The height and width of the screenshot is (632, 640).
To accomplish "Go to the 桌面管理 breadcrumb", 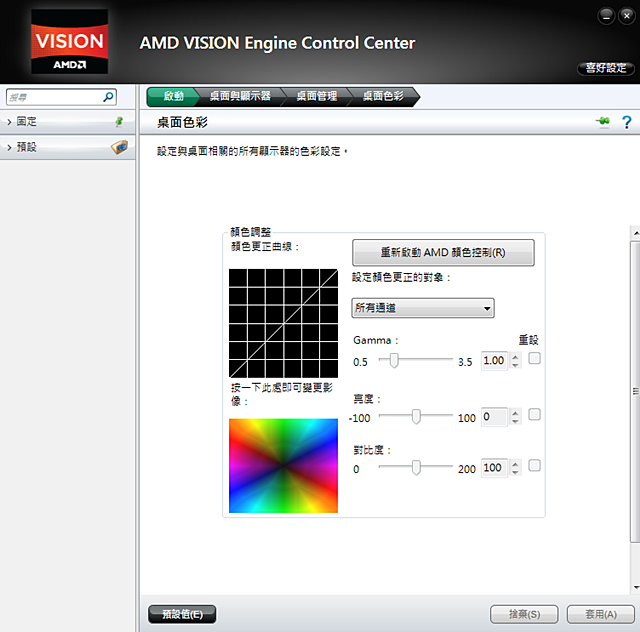I will coord(317,96).
